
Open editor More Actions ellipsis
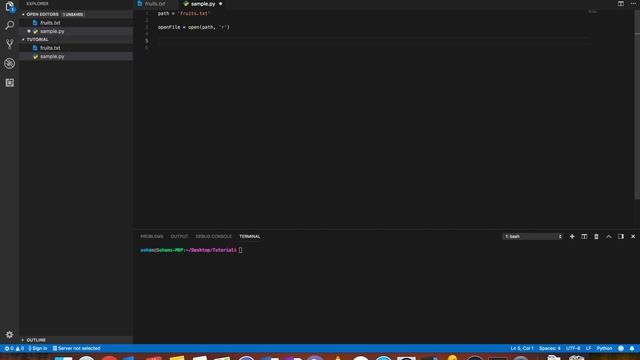[x=633, y=4]
